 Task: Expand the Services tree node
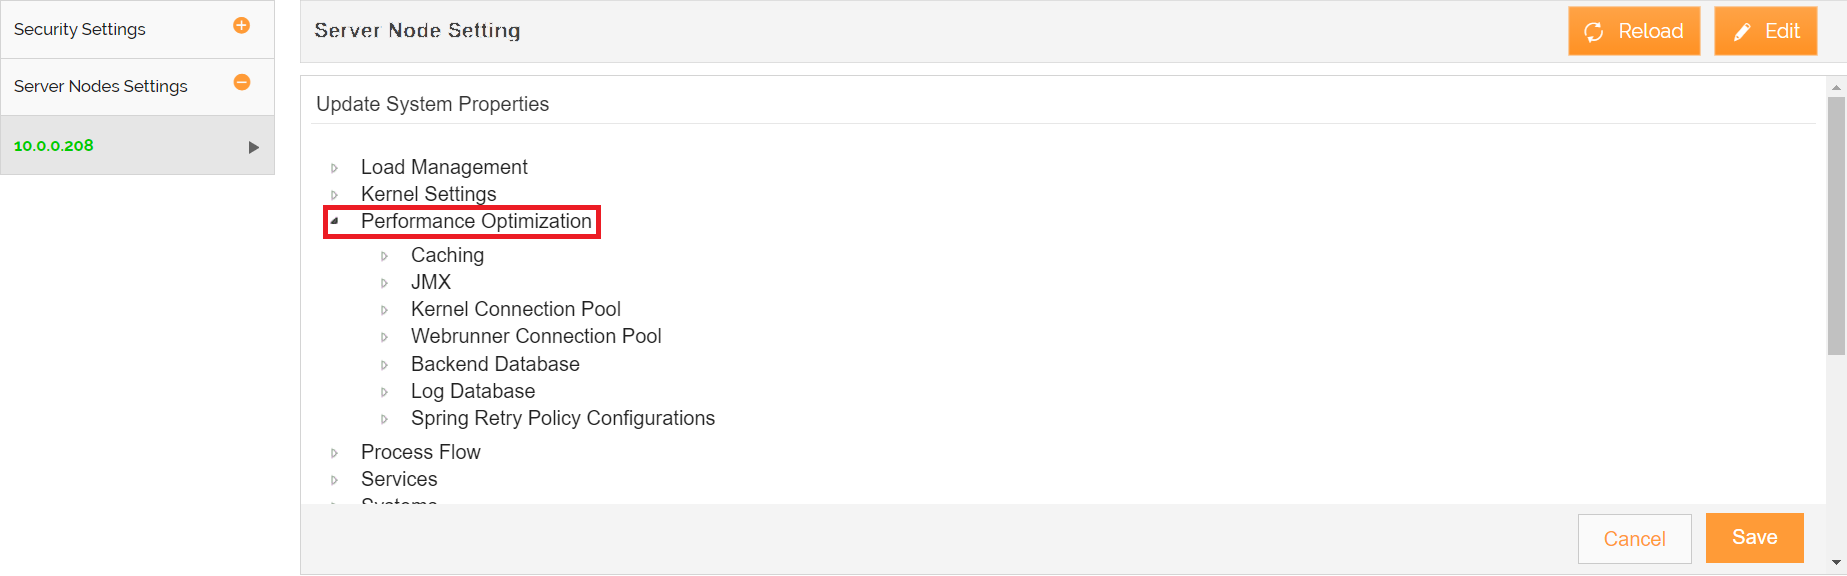pyautogui.click(x=335, y=480)
